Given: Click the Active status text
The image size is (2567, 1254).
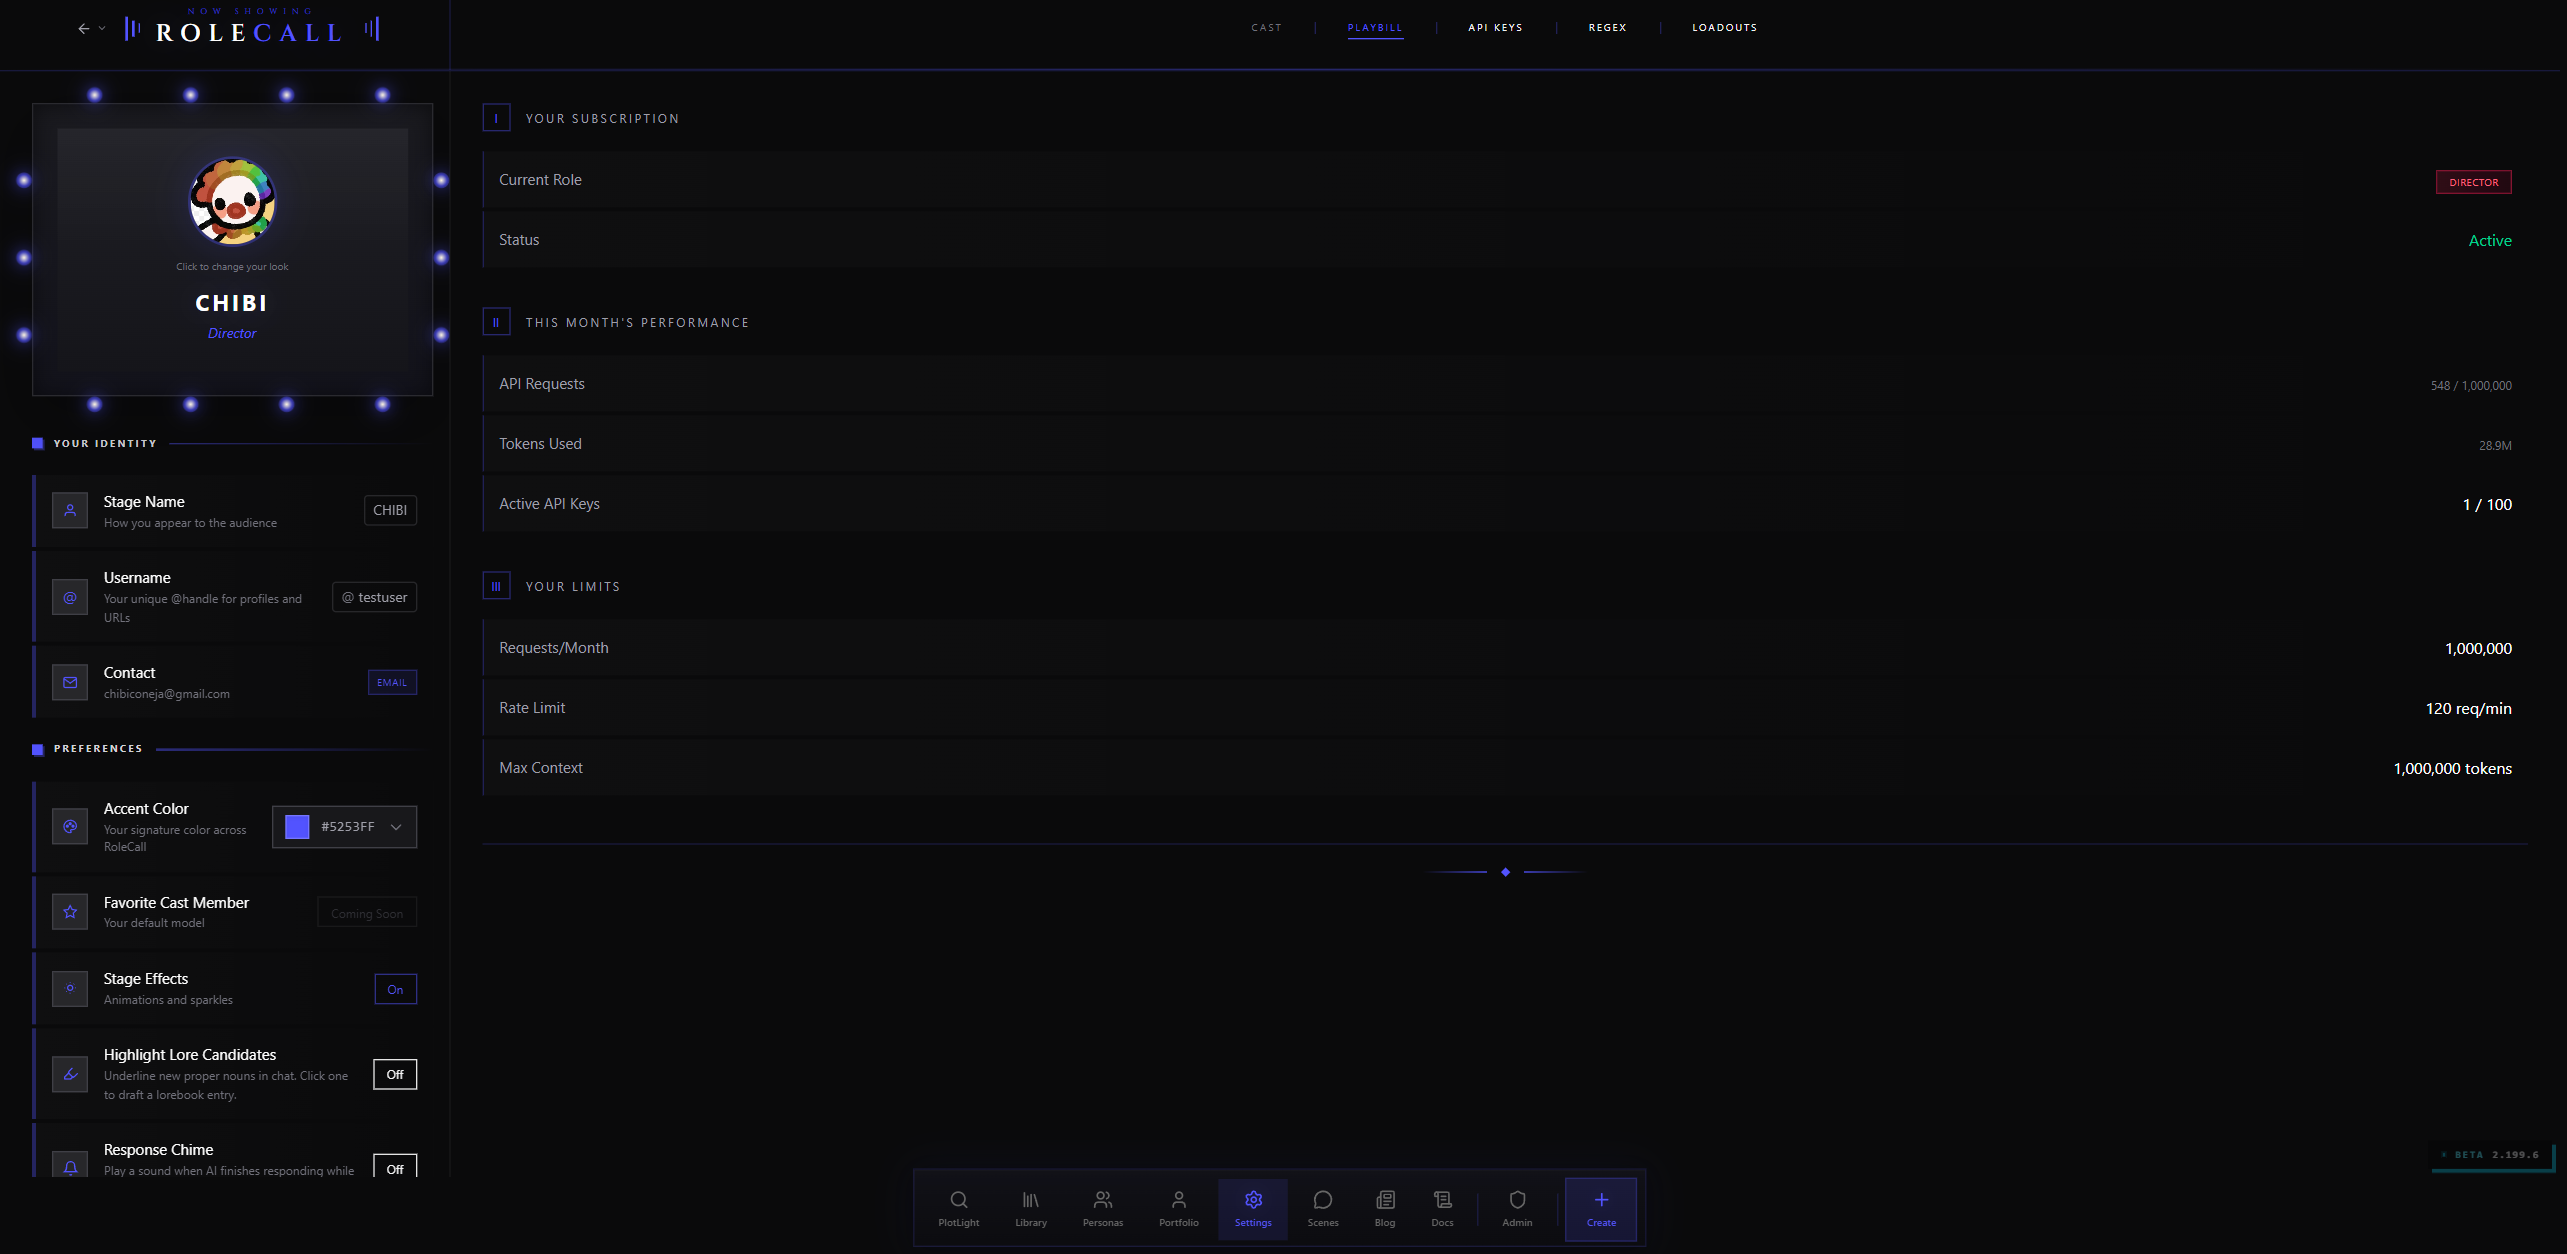Looking at the screenshot, I should click(x=2489, y=240).
